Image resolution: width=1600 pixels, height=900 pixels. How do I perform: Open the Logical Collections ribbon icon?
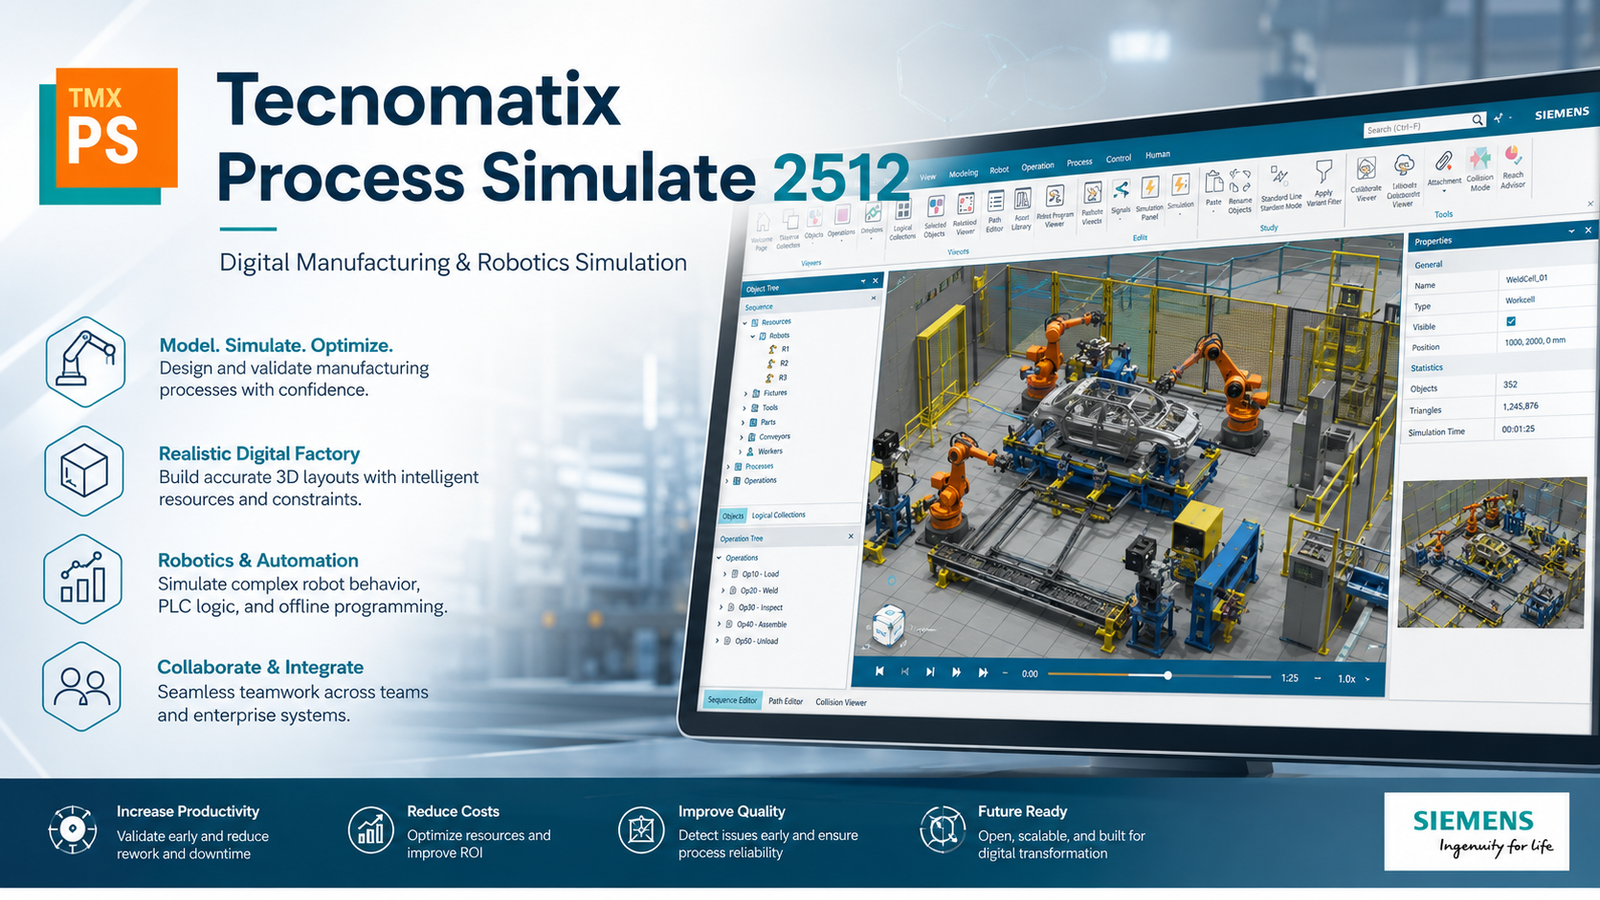(903, 211)
